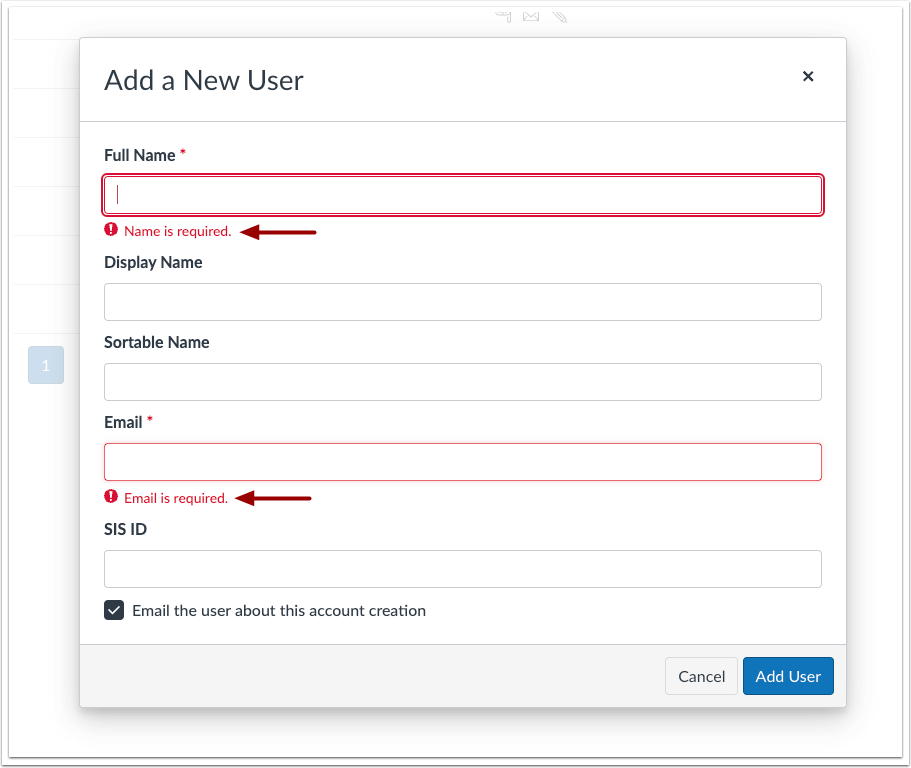Click the red asterisk next to Email
This screenshot has width=911, height=768.
click(x=149, y=417)
